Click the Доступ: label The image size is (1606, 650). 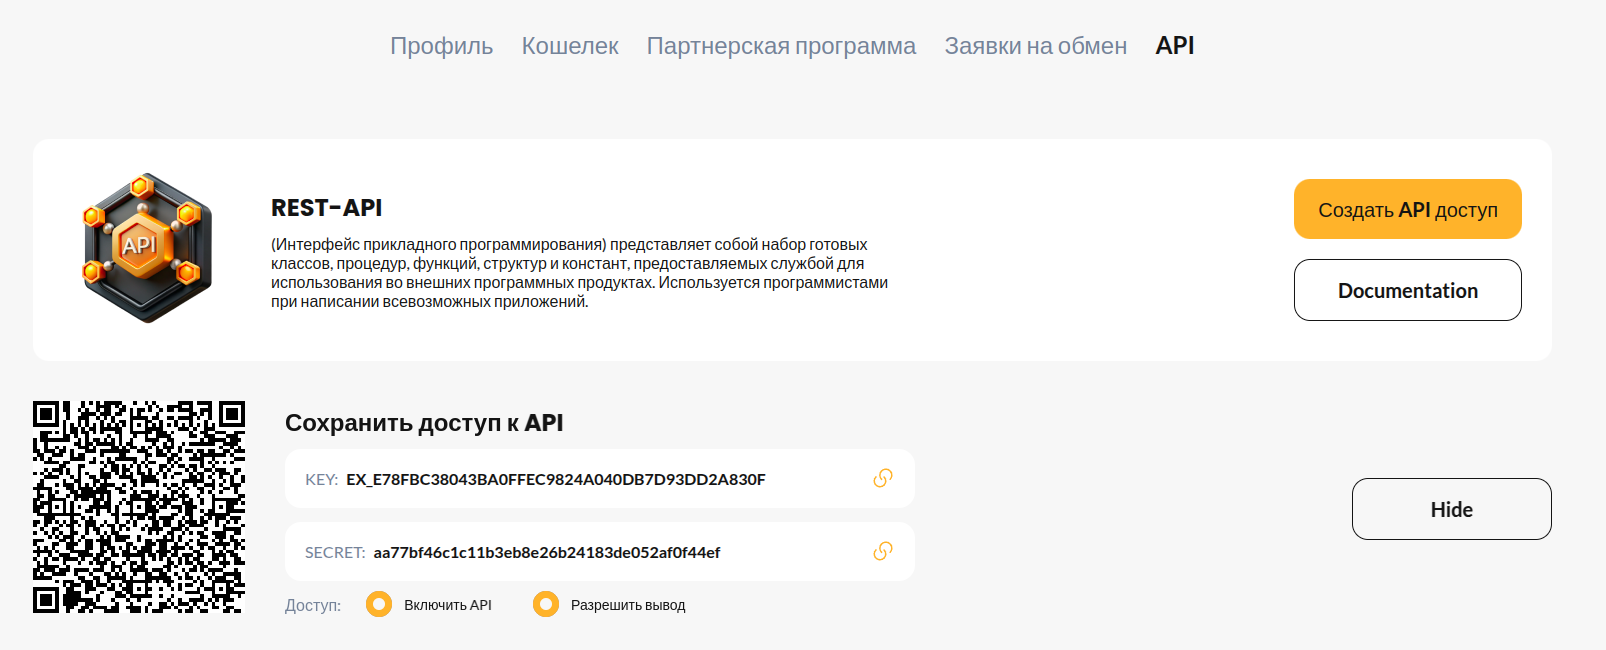[x=313, y=605]
